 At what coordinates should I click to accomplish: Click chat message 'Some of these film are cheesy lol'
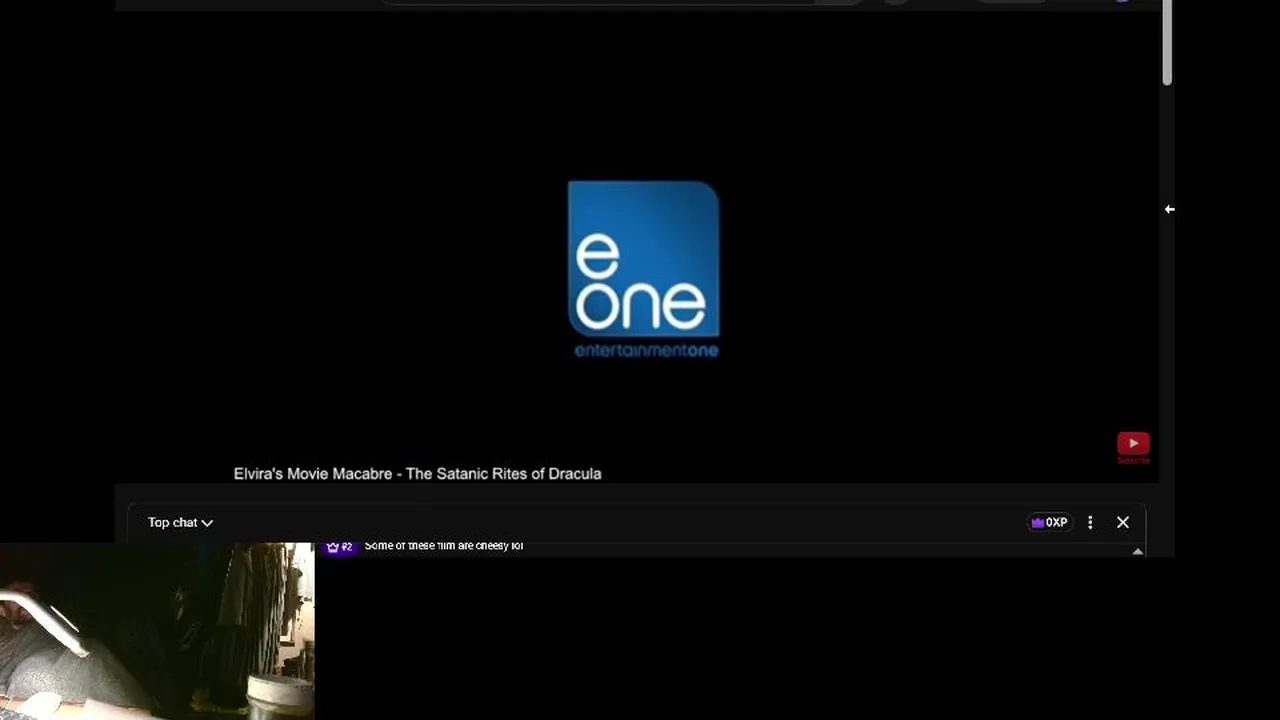[444, 546]
